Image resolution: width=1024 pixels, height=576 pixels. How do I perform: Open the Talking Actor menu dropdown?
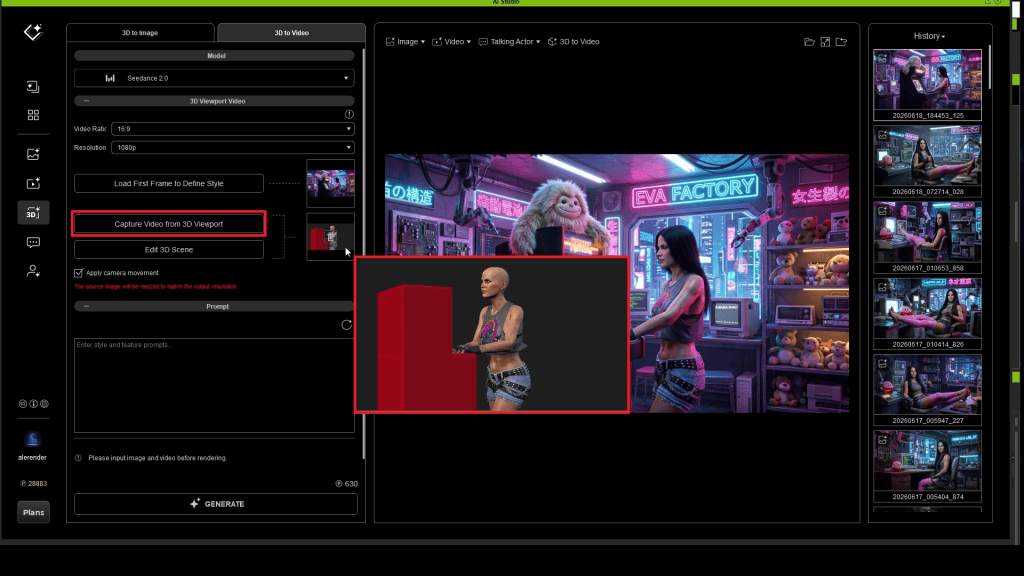(x=509, y=42)
